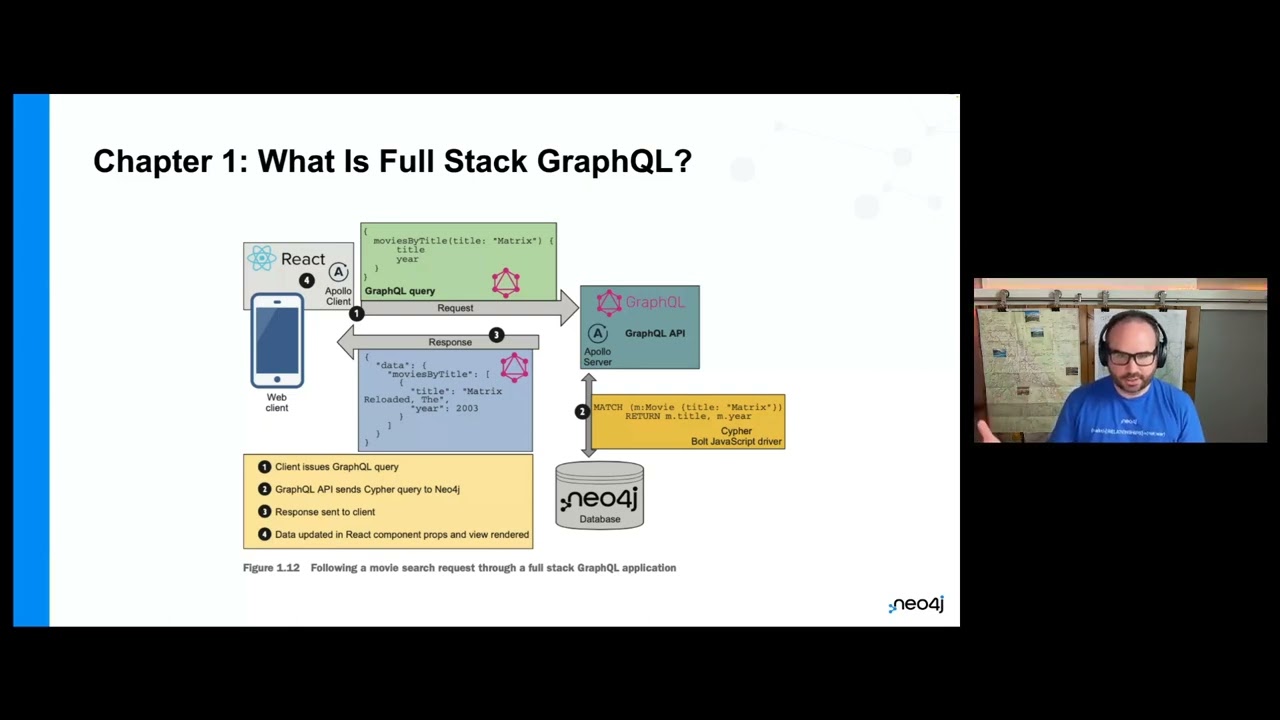This screenshot has height=720, width=1280.
Task: Click the 'Apollo Server' label
Action: 598,357
